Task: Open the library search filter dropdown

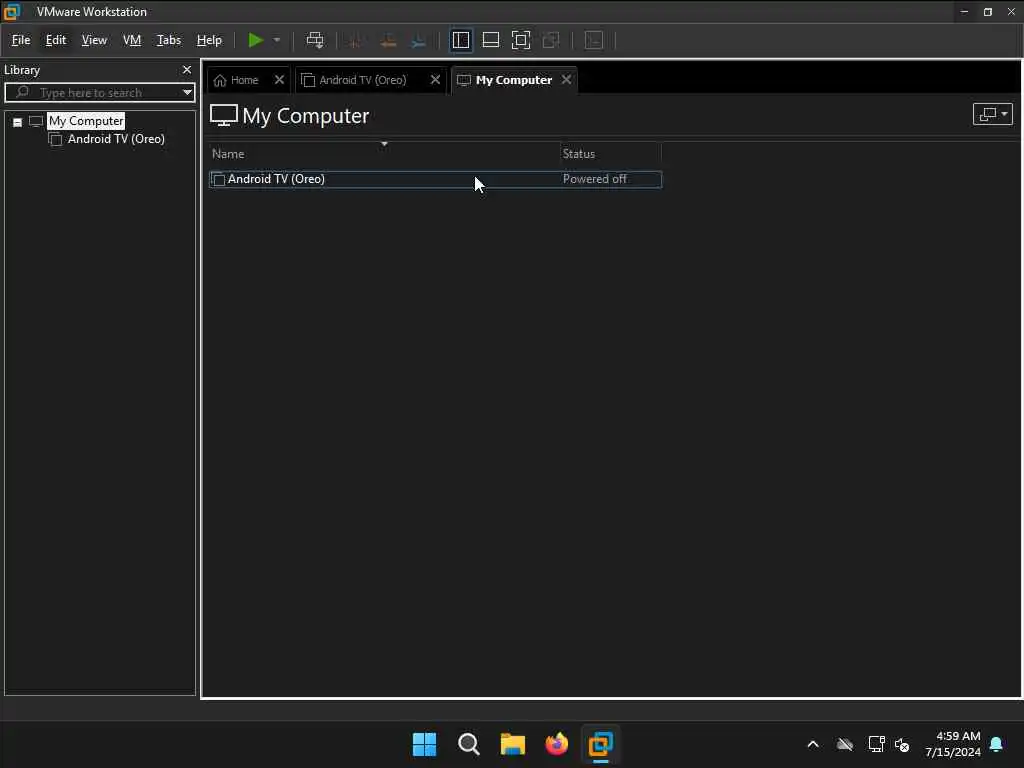Action: pos(187,93)
